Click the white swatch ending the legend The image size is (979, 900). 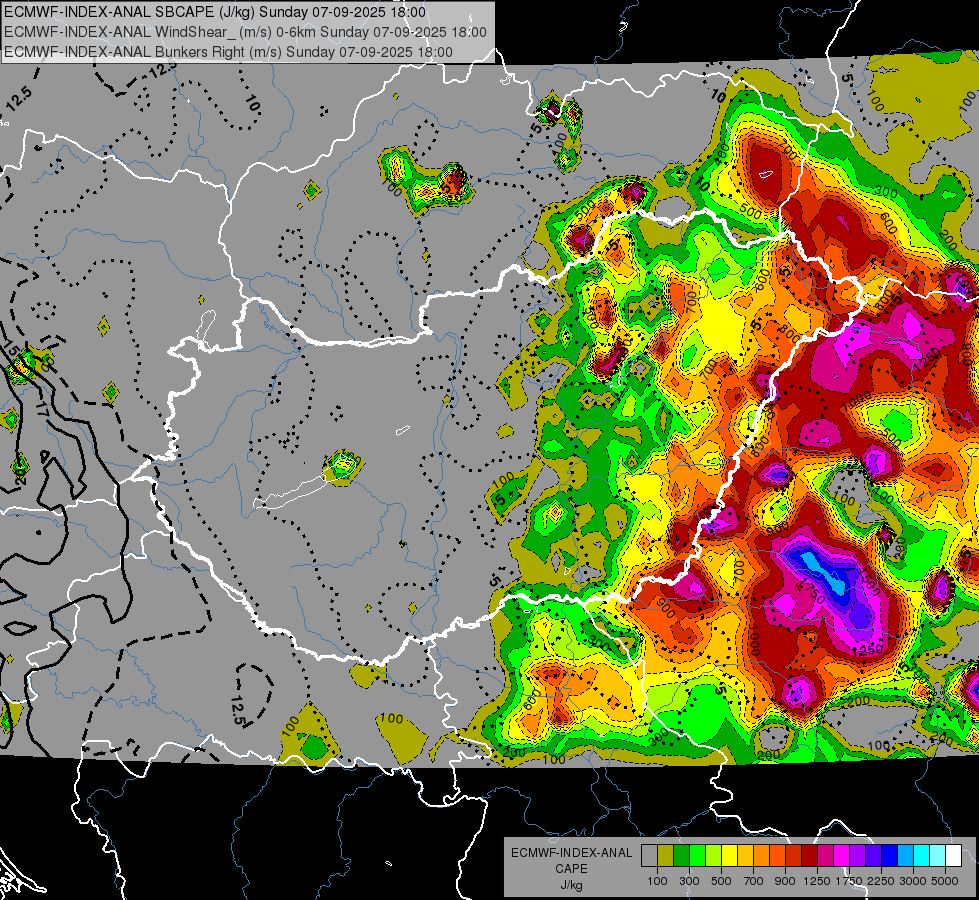pos(954,856)
